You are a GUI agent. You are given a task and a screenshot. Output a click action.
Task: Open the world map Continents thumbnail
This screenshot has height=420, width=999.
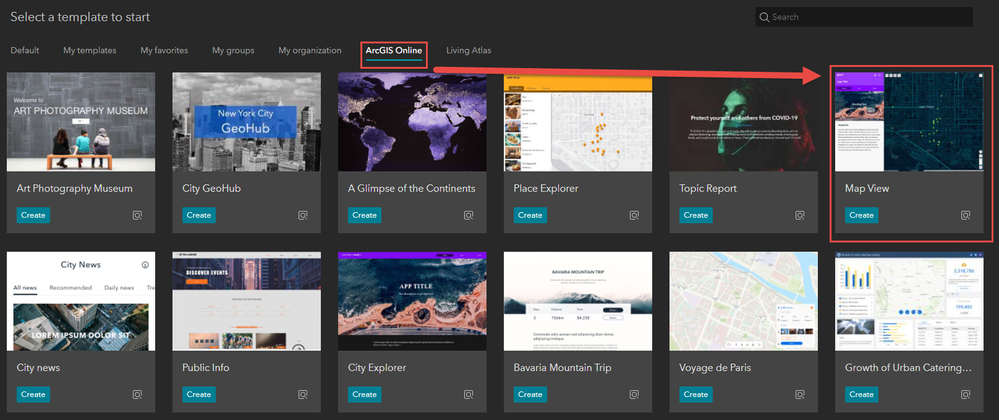coord(412,122)
